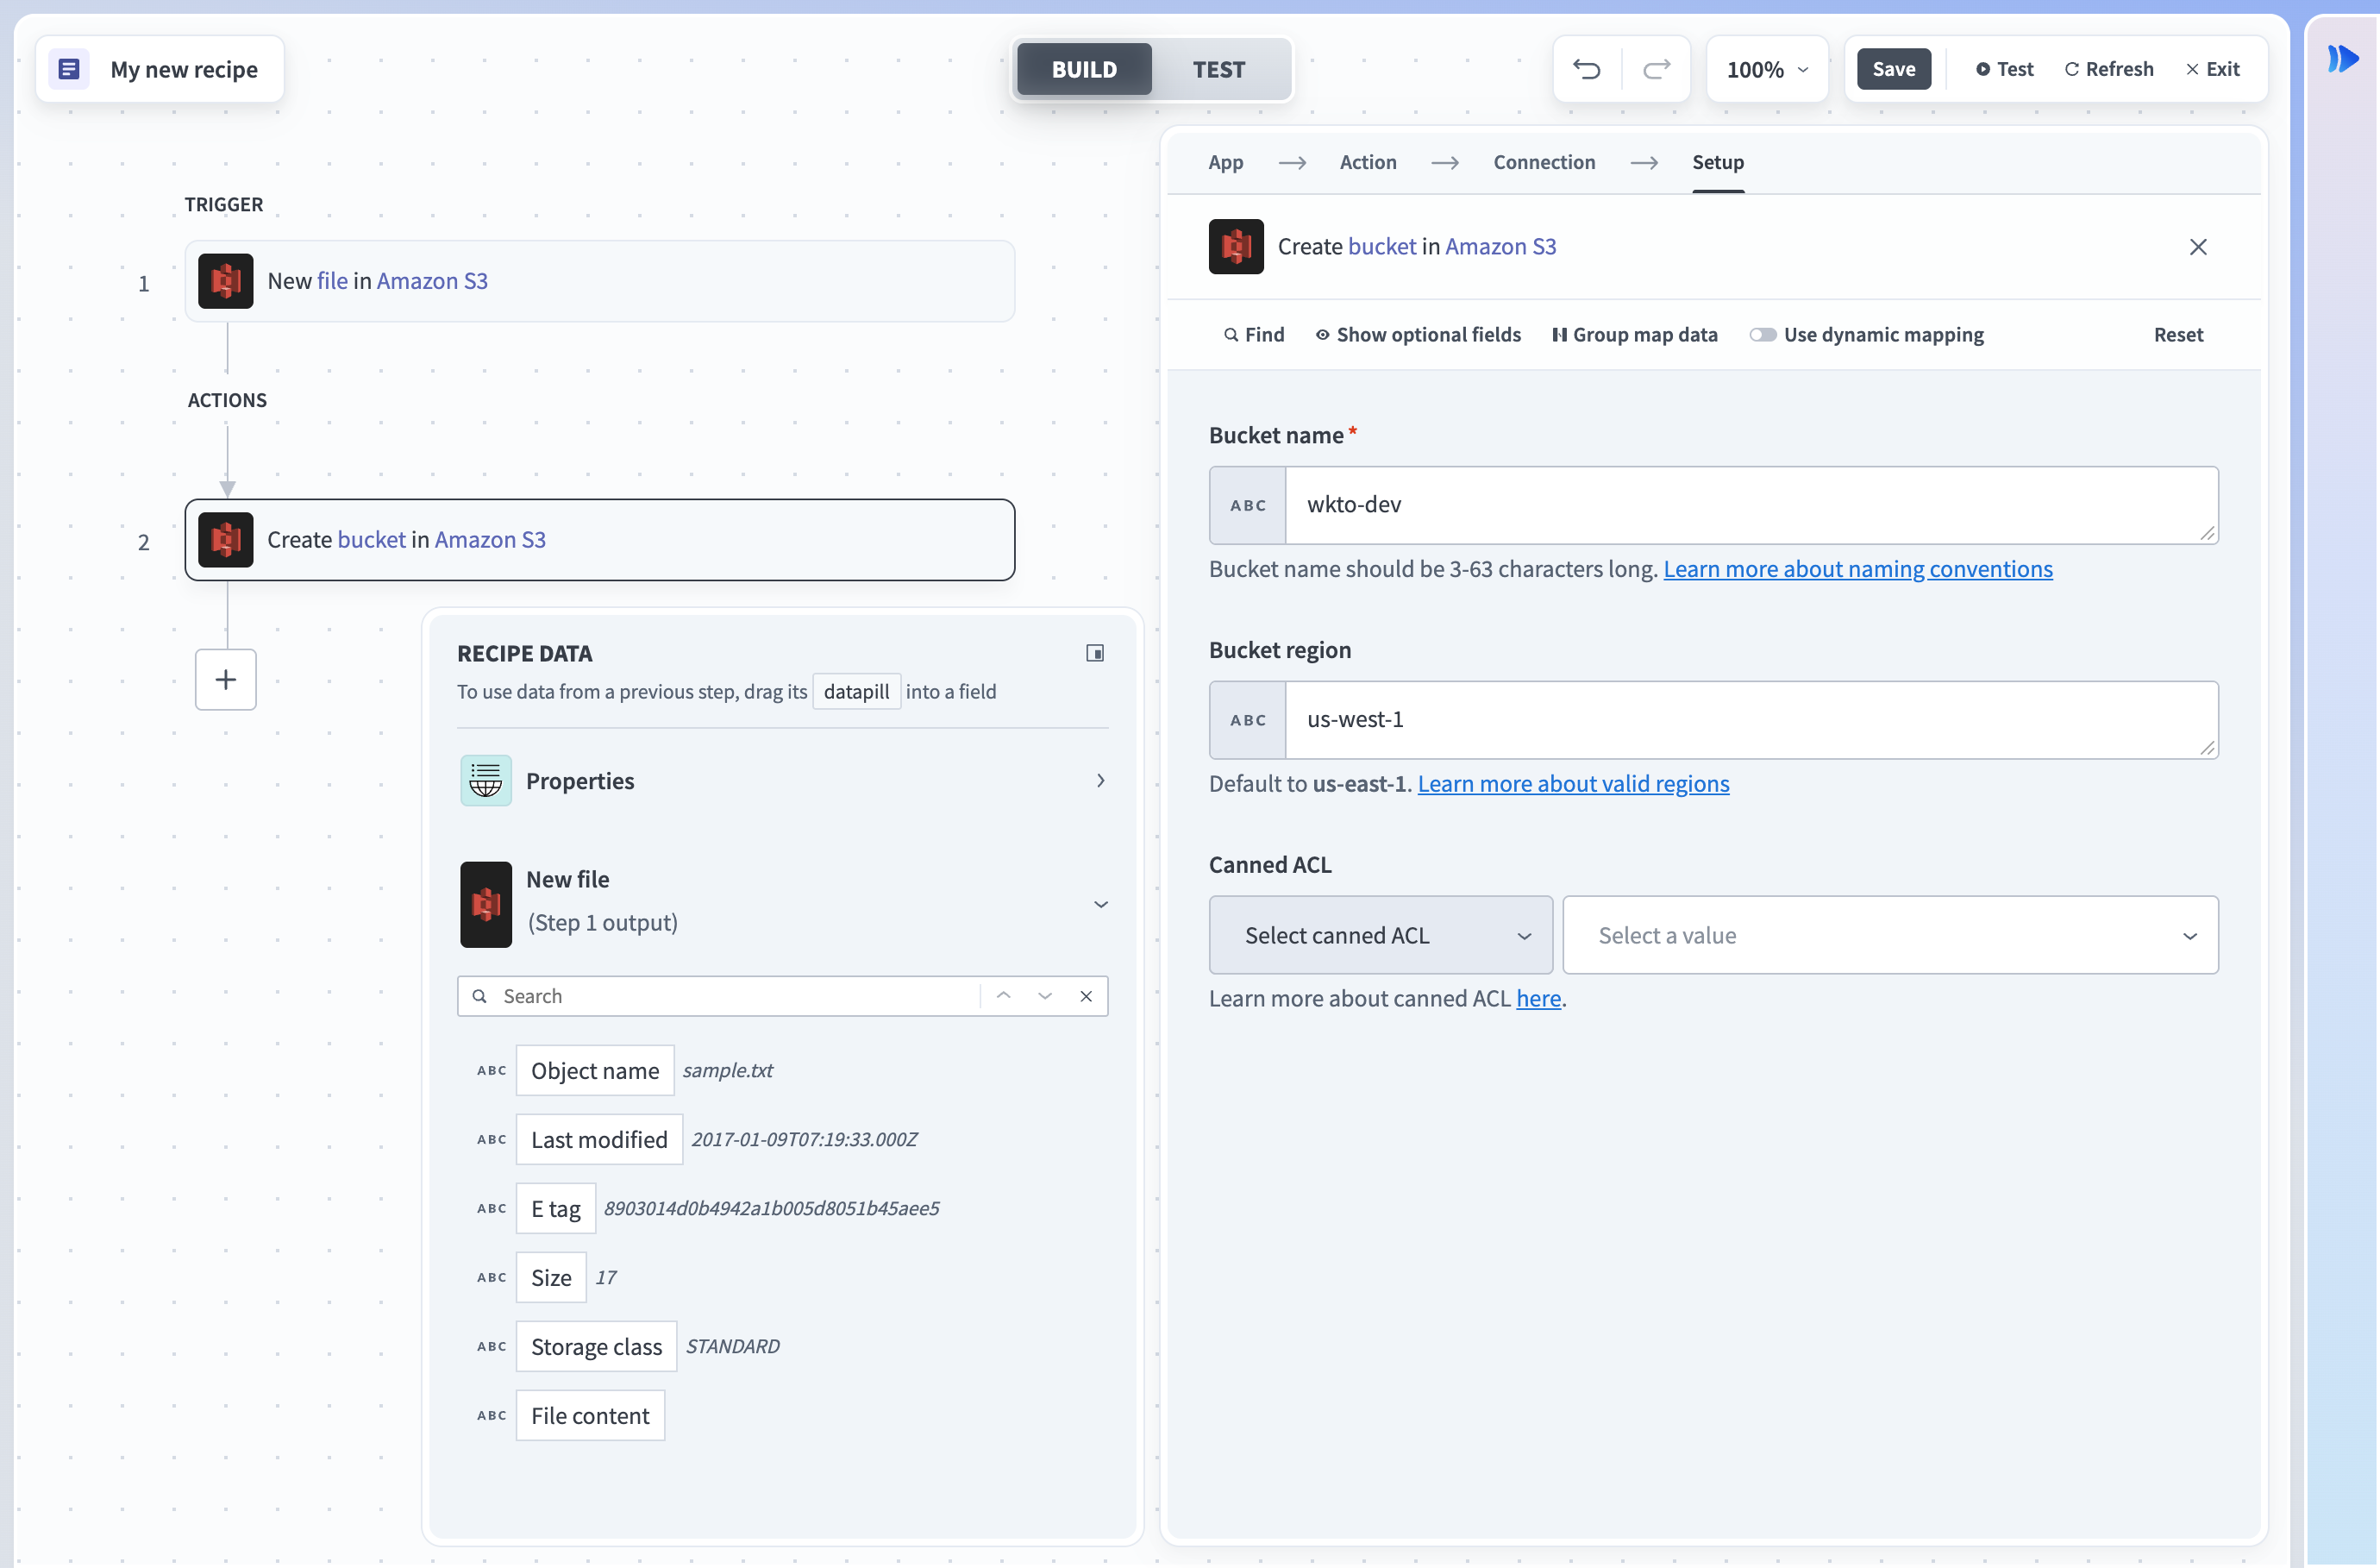Viewport: 2380px width, 1568px height.
Task: Click Group map data
Action: (1635, 335)
